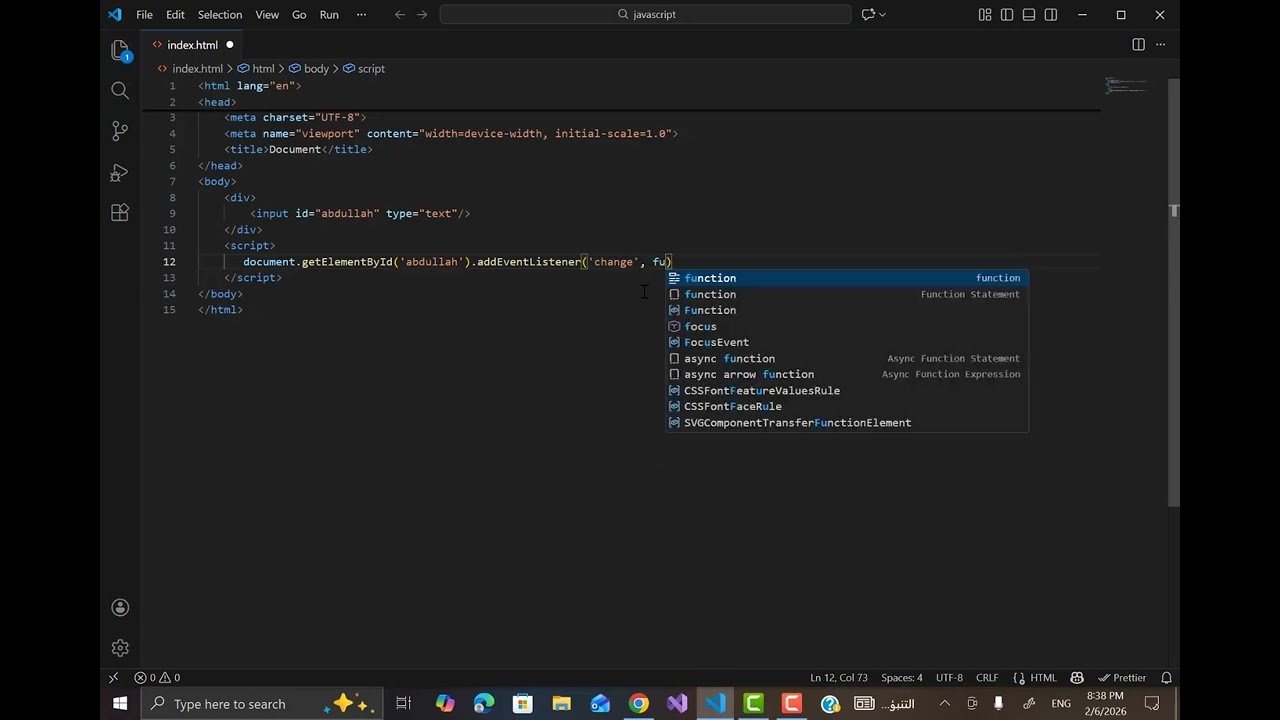Open the Run menu

point(329,15)
